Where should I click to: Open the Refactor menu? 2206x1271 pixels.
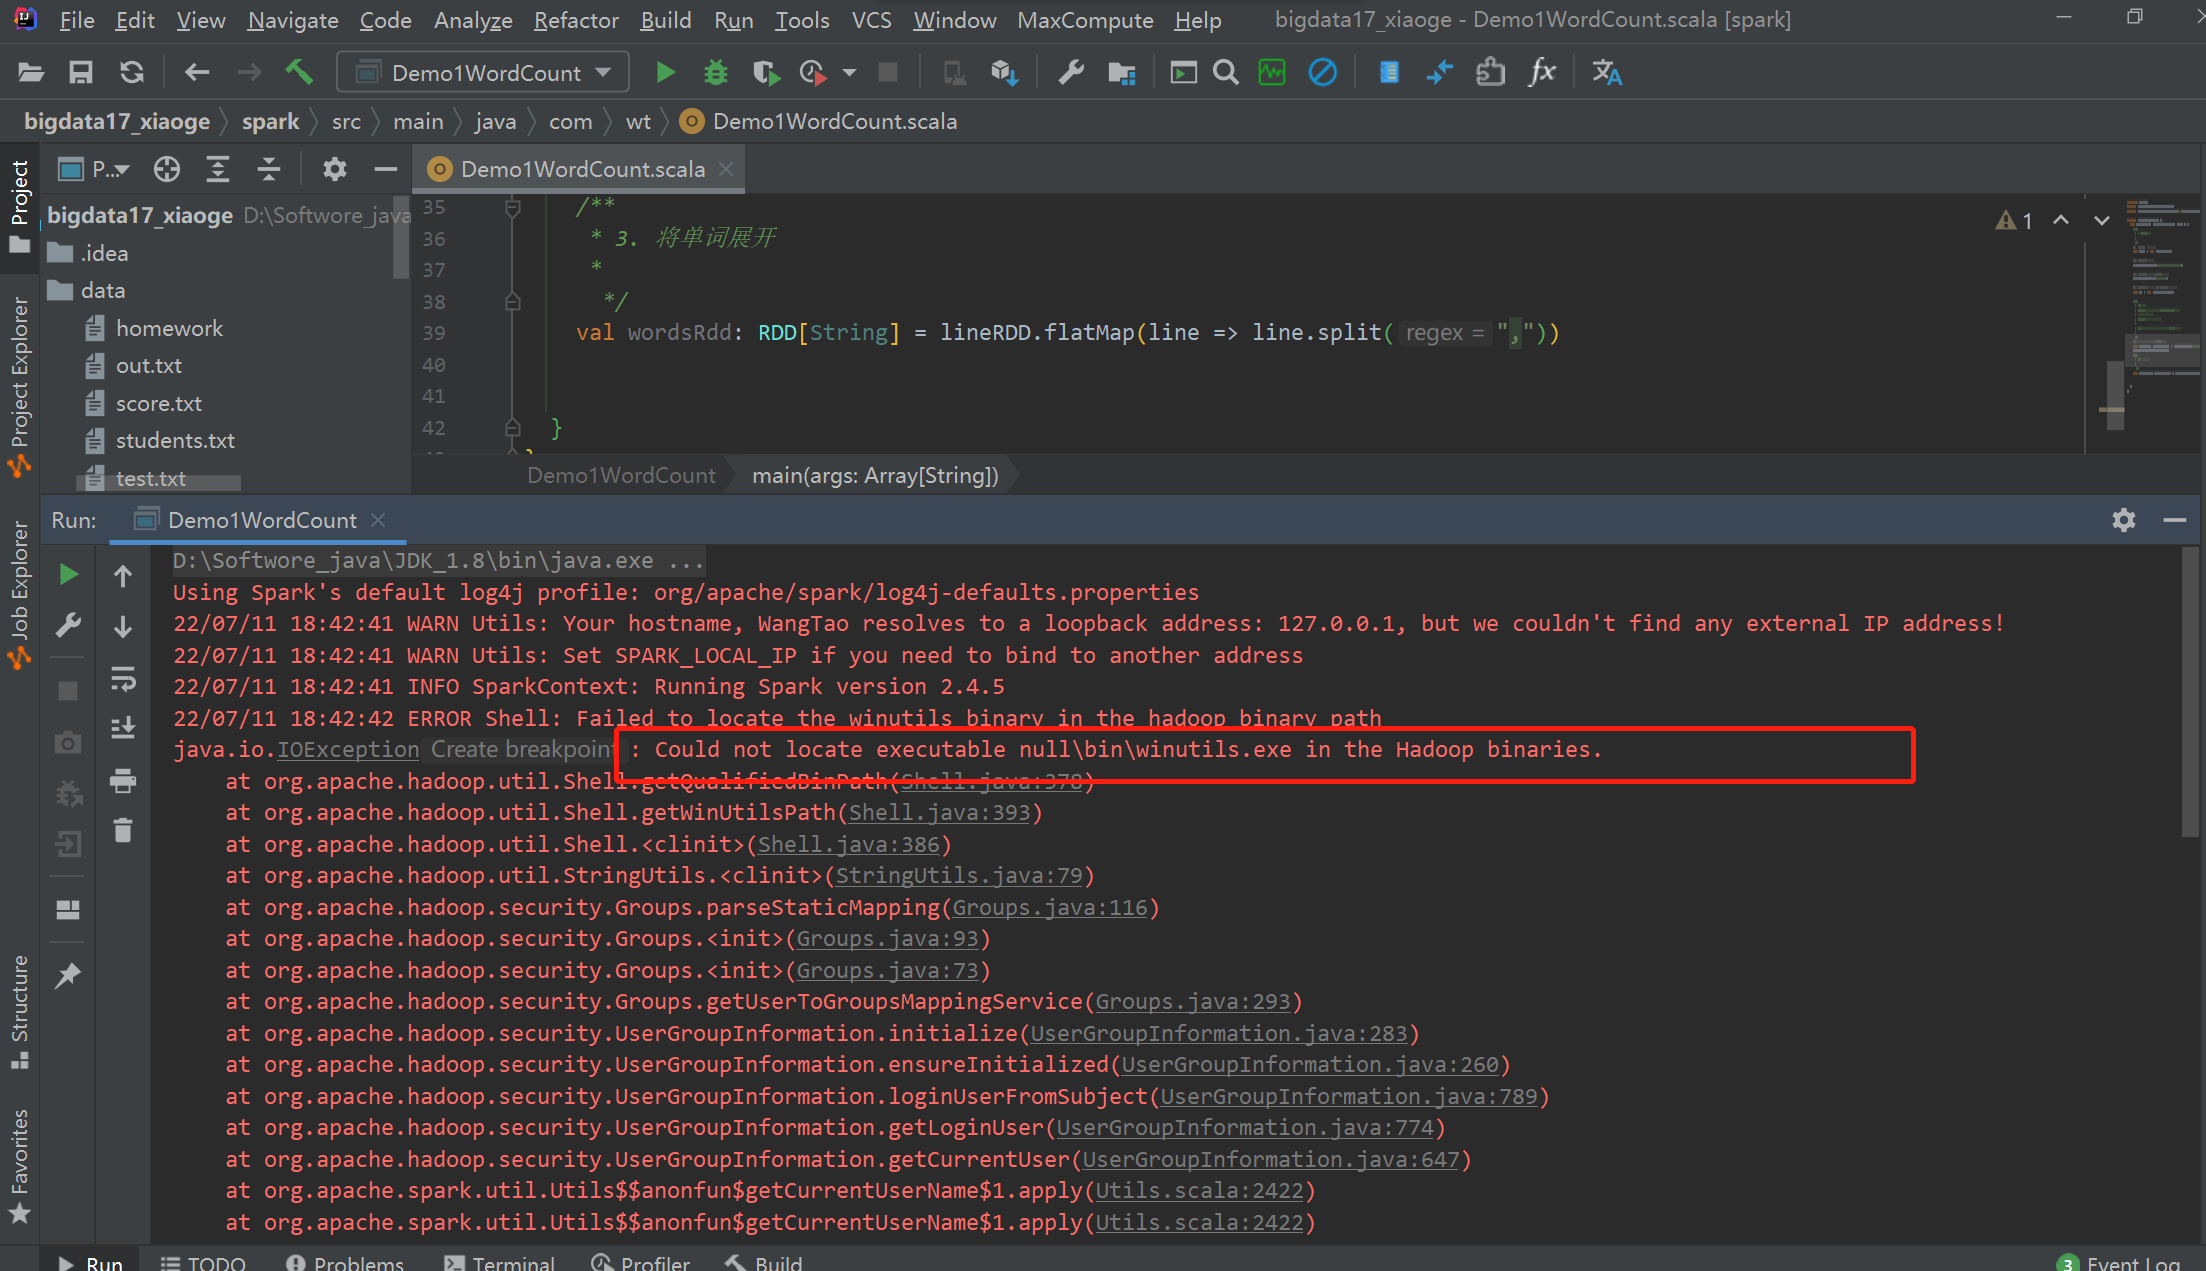pos(576,20)
